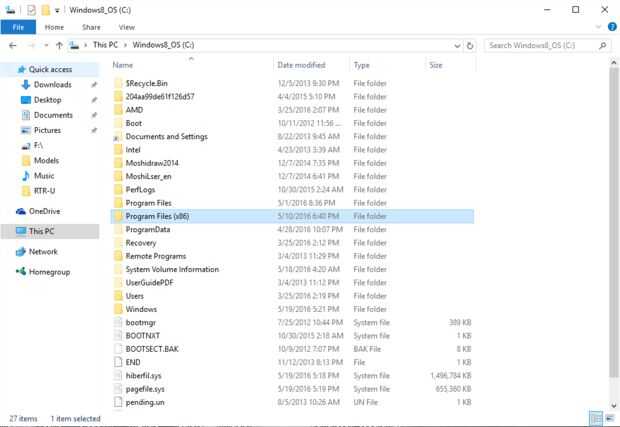The width and height of the screenshot is (620, 427).
Task: Click the vertical scrollbar up arrow
Action: click(614, 62)
